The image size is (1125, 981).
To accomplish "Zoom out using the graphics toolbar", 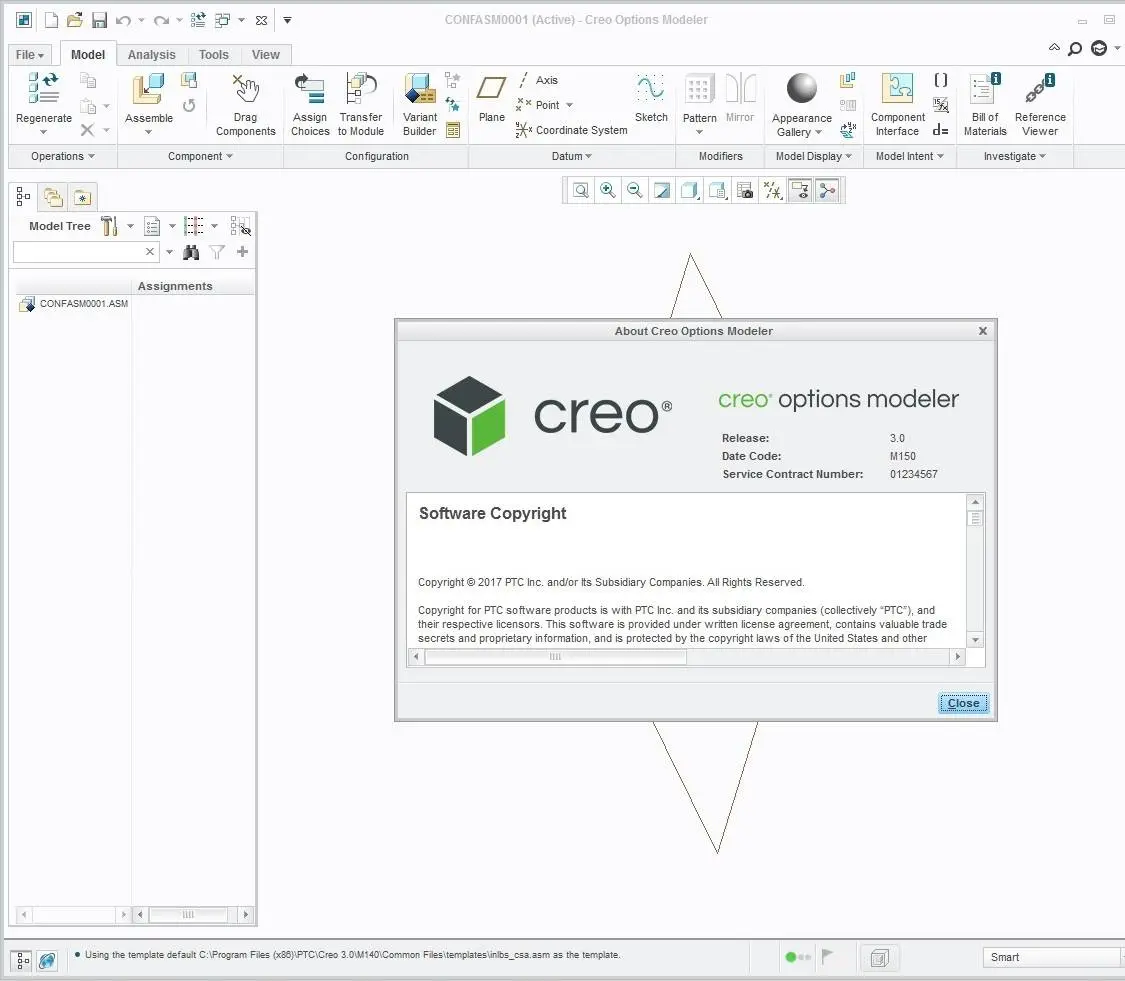I will [634, 190].
